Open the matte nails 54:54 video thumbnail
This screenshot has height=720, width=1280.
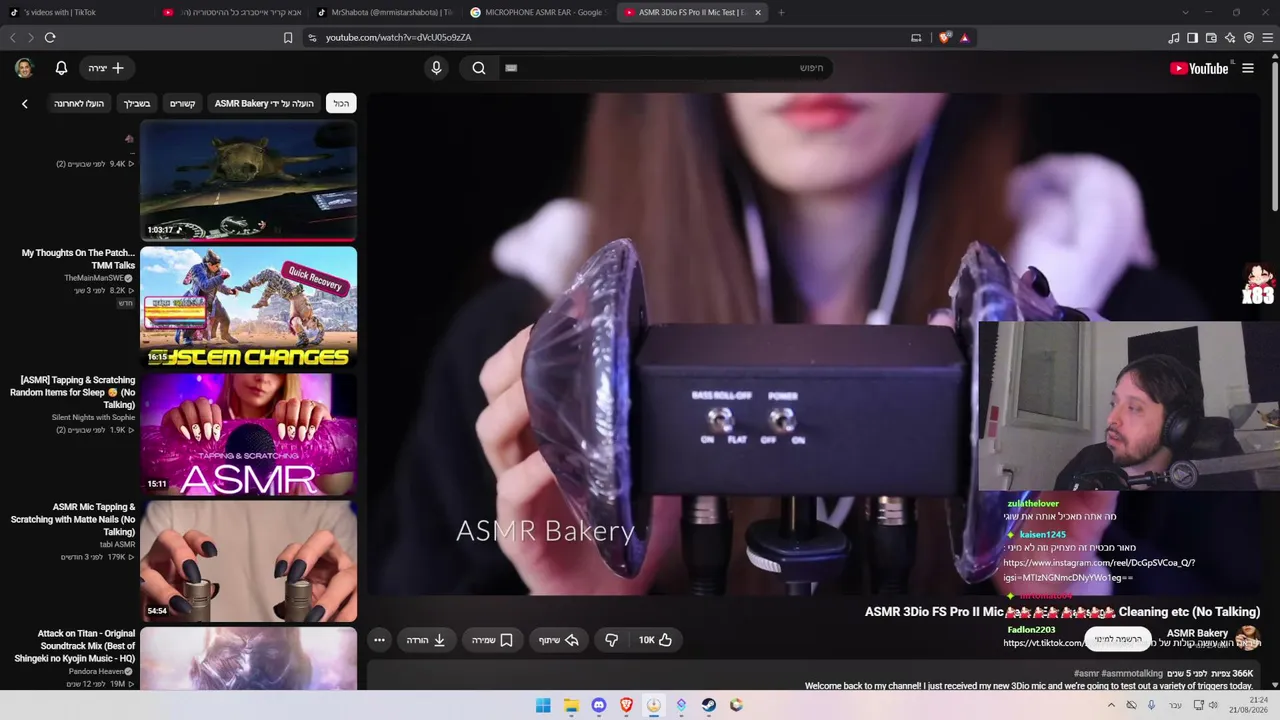point(248,561)
